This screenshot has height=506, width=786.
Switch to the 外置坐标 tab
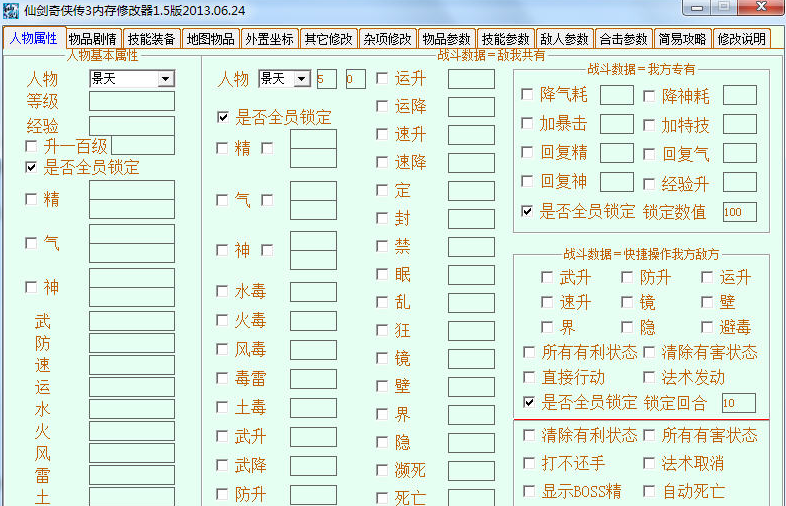pyautogui.click(x=270, y=39)
